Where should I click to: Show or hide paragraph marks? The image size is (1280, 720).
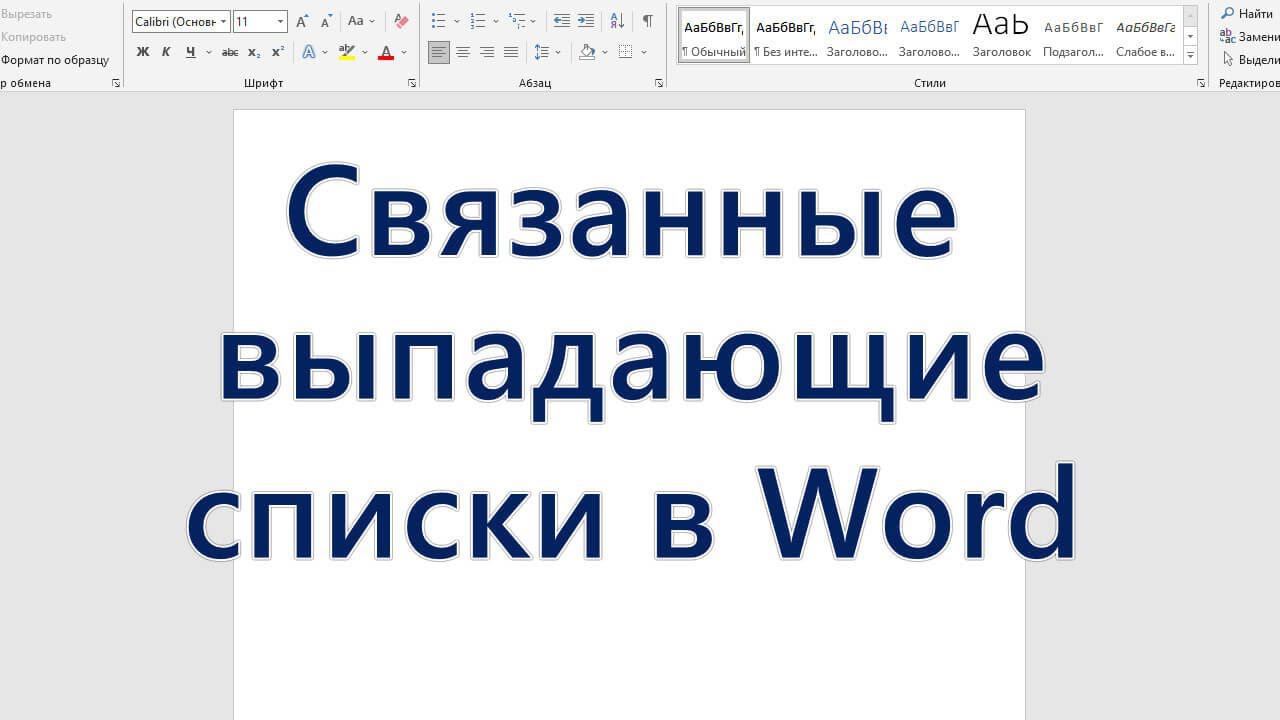pyautogui.click(x=648, y=21)
